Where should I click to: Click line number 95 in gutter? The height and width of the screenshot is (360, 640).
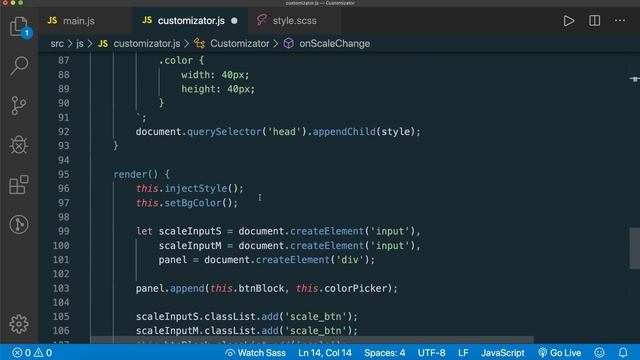coord(63,174)
